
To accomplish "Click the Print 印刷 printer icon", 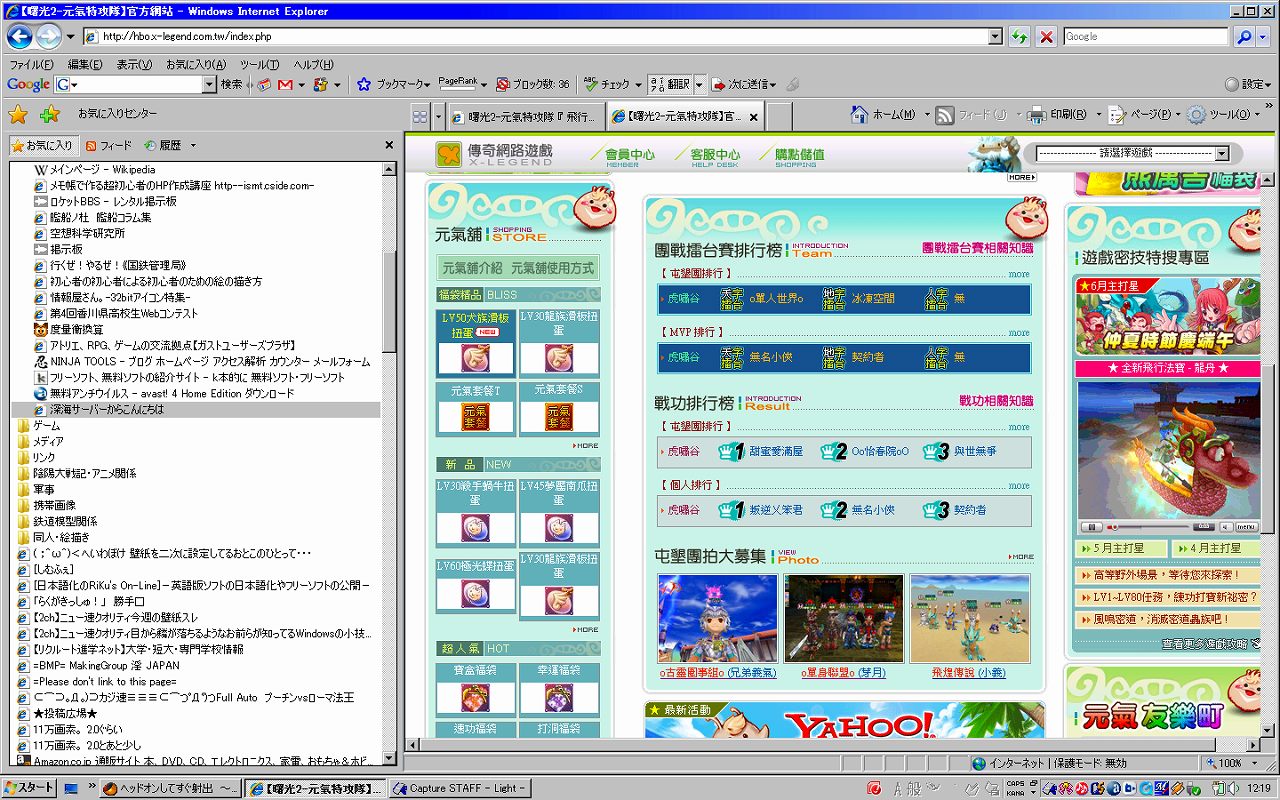I will (x=1037, y=114).
